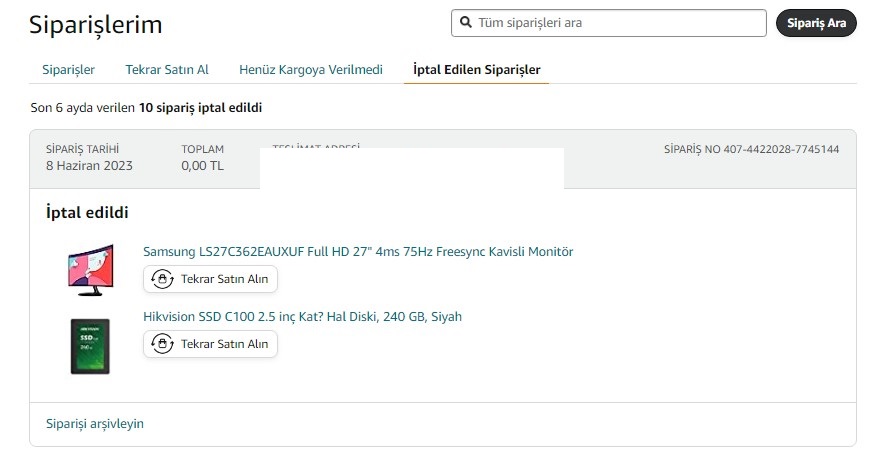This screenshot has height=455, width=880.
Task: Click the reorder icon beside the Samsung monitor
Action: point(162,279)
